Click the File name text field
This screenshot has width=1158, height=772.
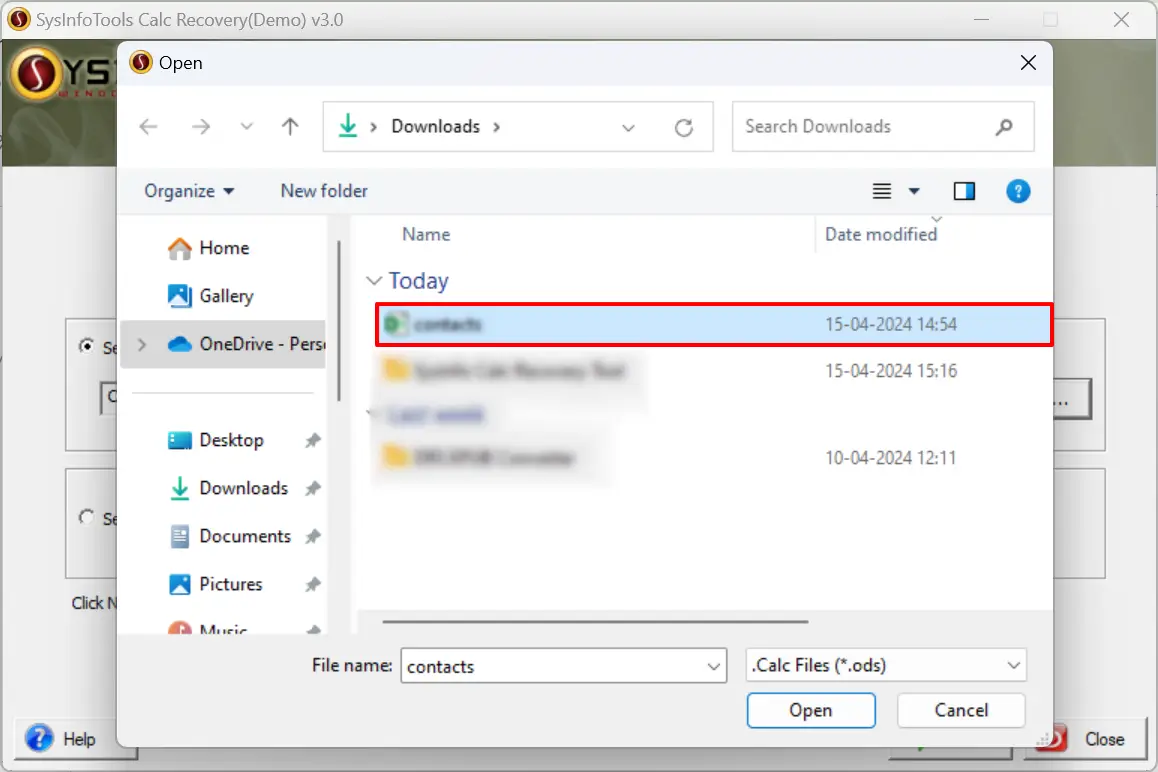[x=554, y=666]
